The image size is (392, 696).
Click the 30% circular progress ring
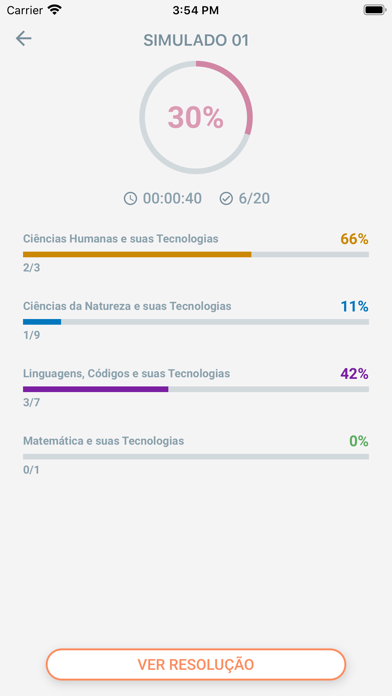(x=196, y=117)
